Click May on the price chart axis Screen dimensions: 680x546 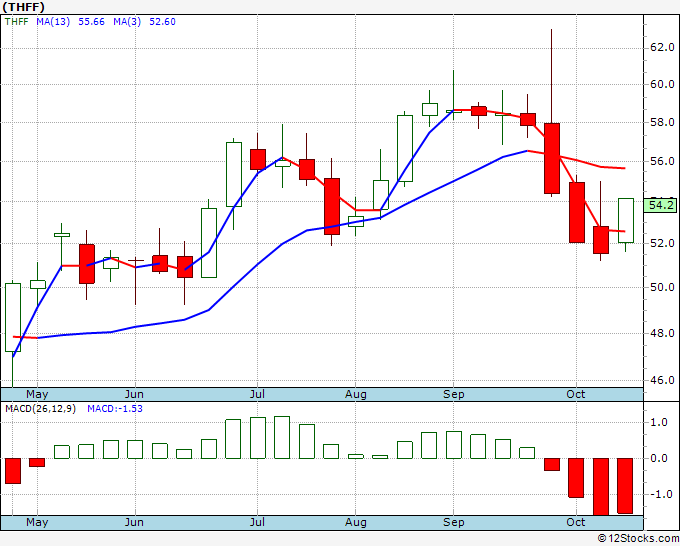pyautogui.click(x=37, y=394)
